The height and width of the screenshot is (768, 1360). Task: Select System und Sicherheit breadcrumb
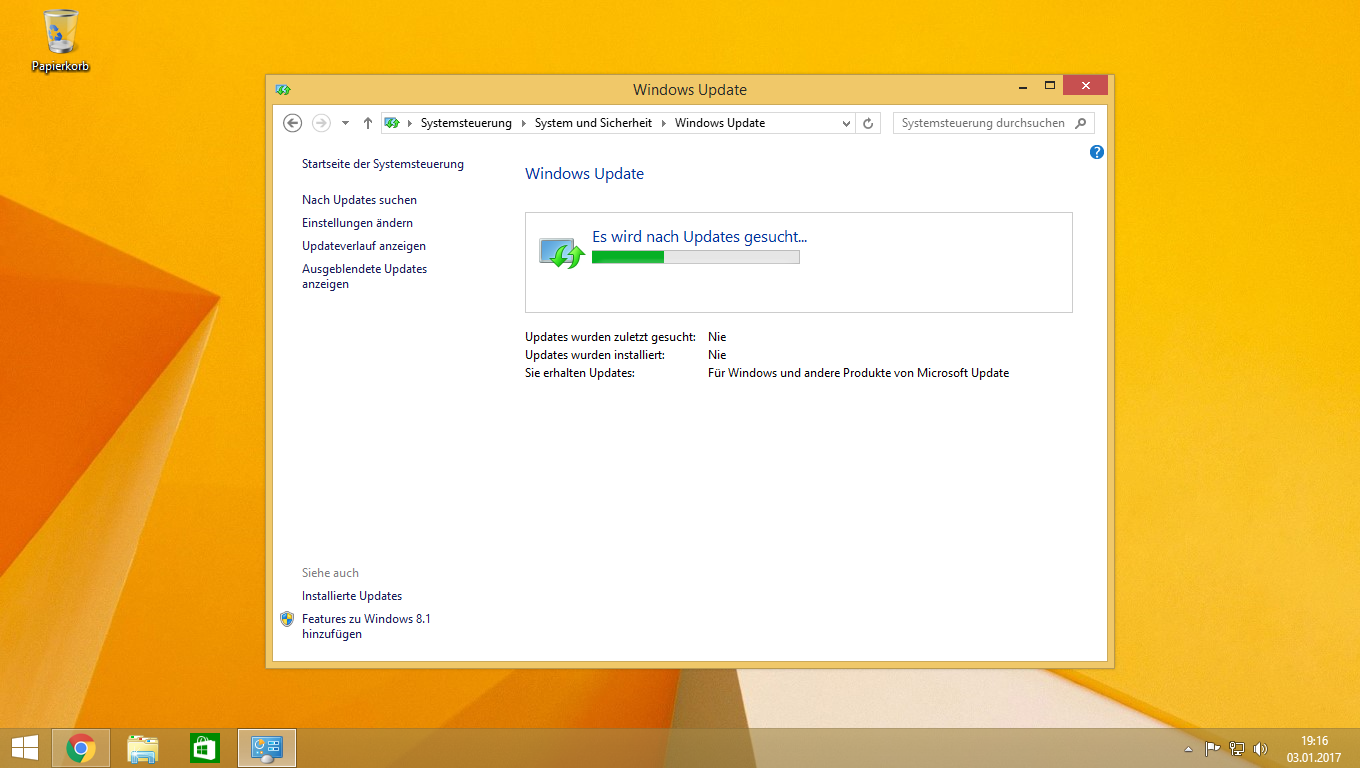click(593, 123)
